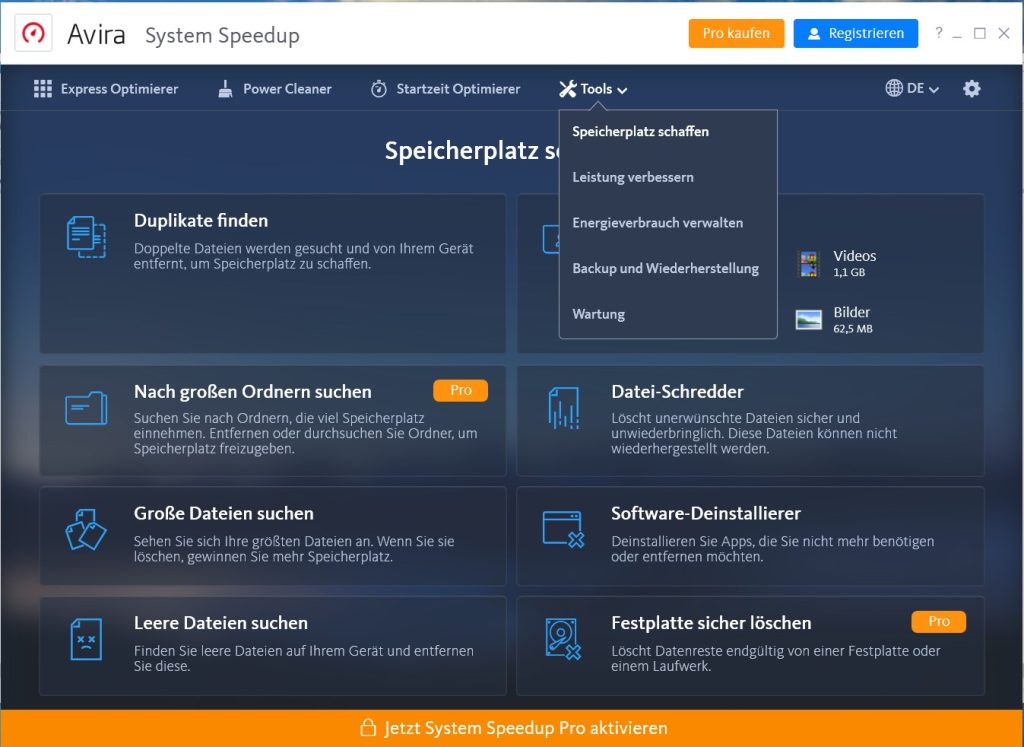Click the Software-Deinstallierer description text
The width and height of the screenshot is (1024, 747).
[x=773, y=548]
